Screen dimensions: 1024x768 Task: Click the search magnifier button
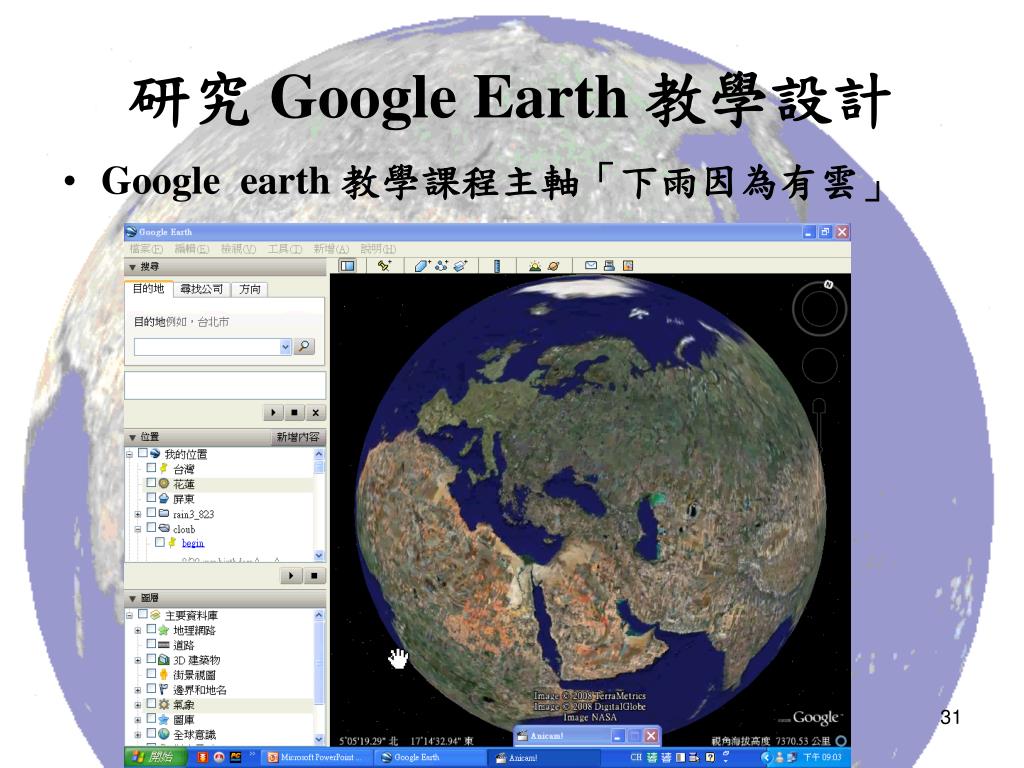304,346
